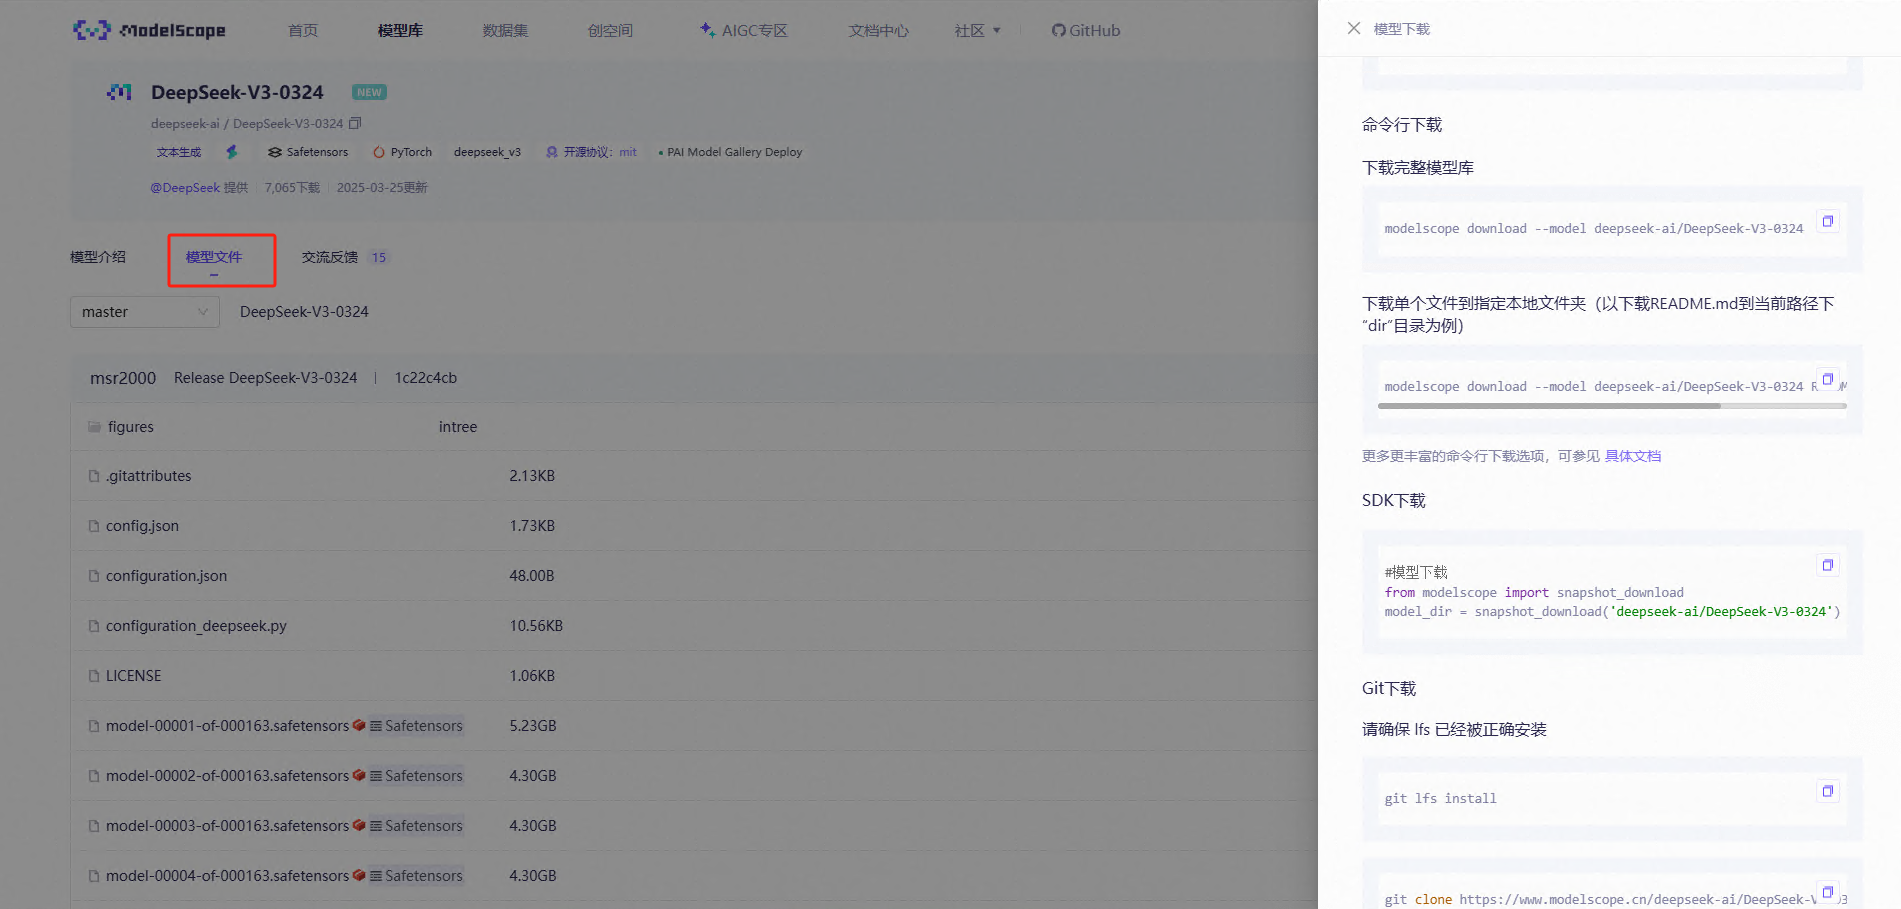This screenshot has width=1901, height=909.
Task: Copy the git lfs install command
Action: (1827, 791)
